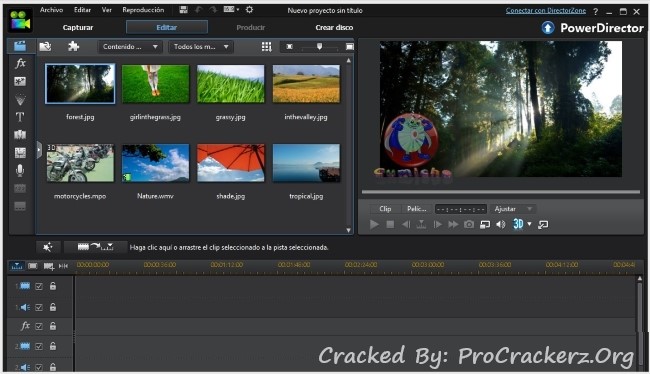Select the Nature.wmv thumbnail
This screenshot has width=650, height=374.
point(155,163)
